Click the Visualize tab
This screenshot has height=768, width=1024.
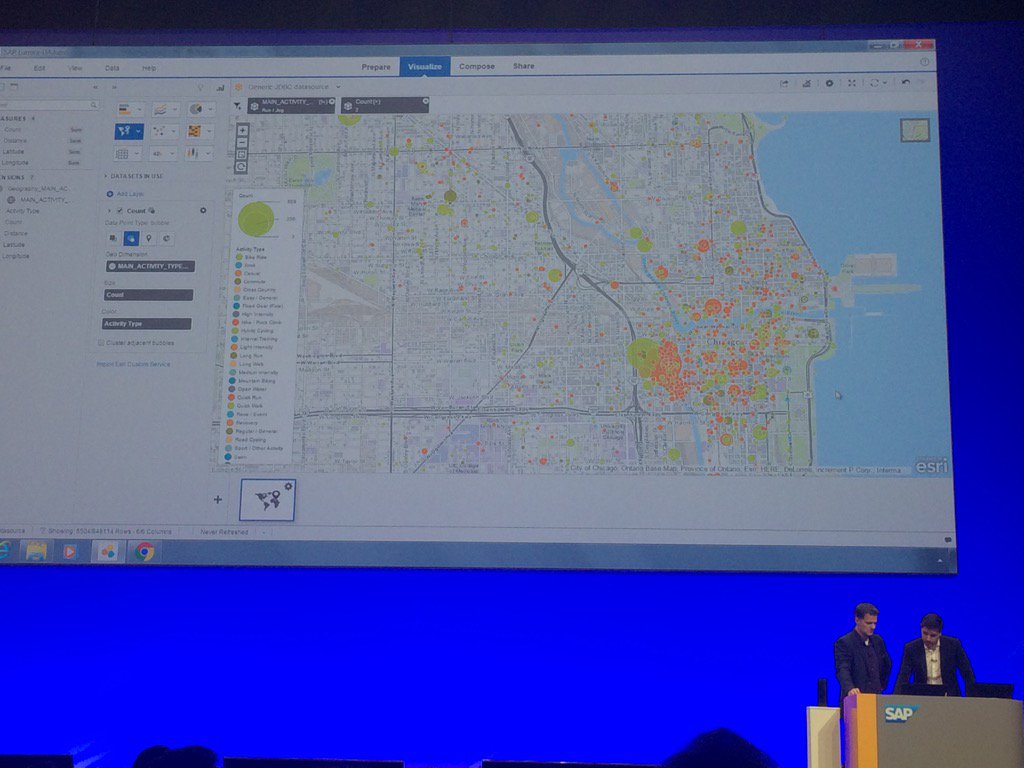coord(424,67)
